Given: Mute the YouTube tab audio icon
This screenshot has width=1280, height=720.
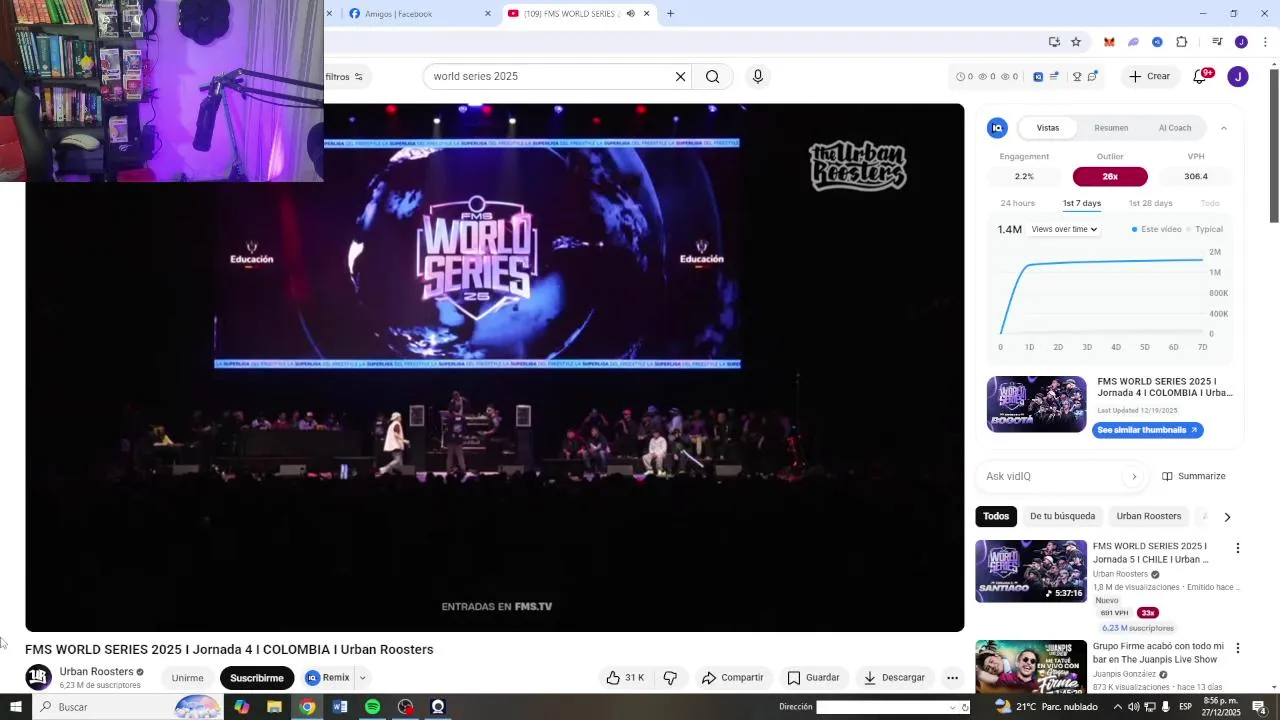Looking at the screenshot, I should pos(630,13).
